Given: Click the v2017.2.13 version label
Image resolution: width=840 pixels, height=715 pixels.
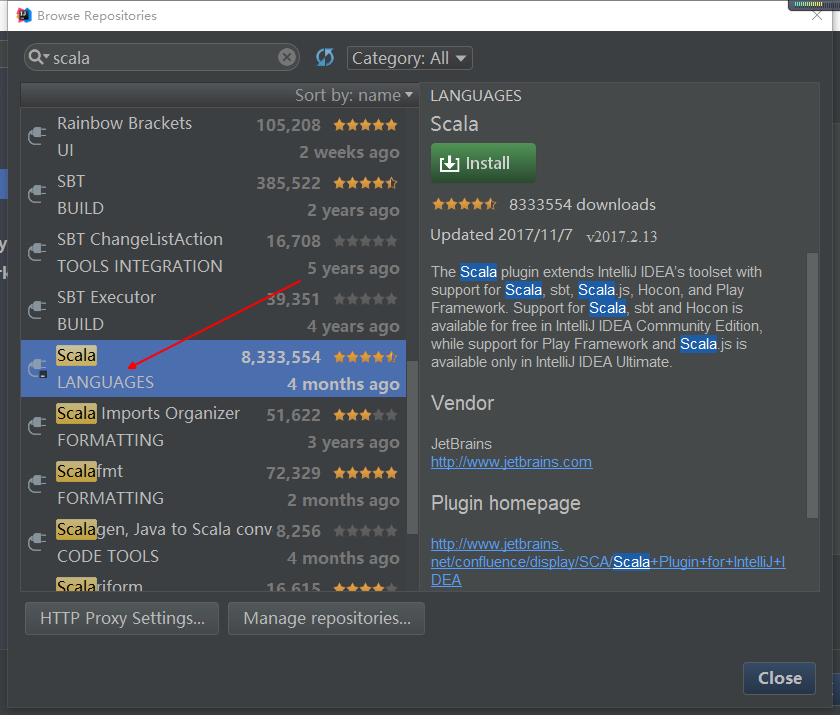Looking at the screenshot, I should (x=621, y=236).
